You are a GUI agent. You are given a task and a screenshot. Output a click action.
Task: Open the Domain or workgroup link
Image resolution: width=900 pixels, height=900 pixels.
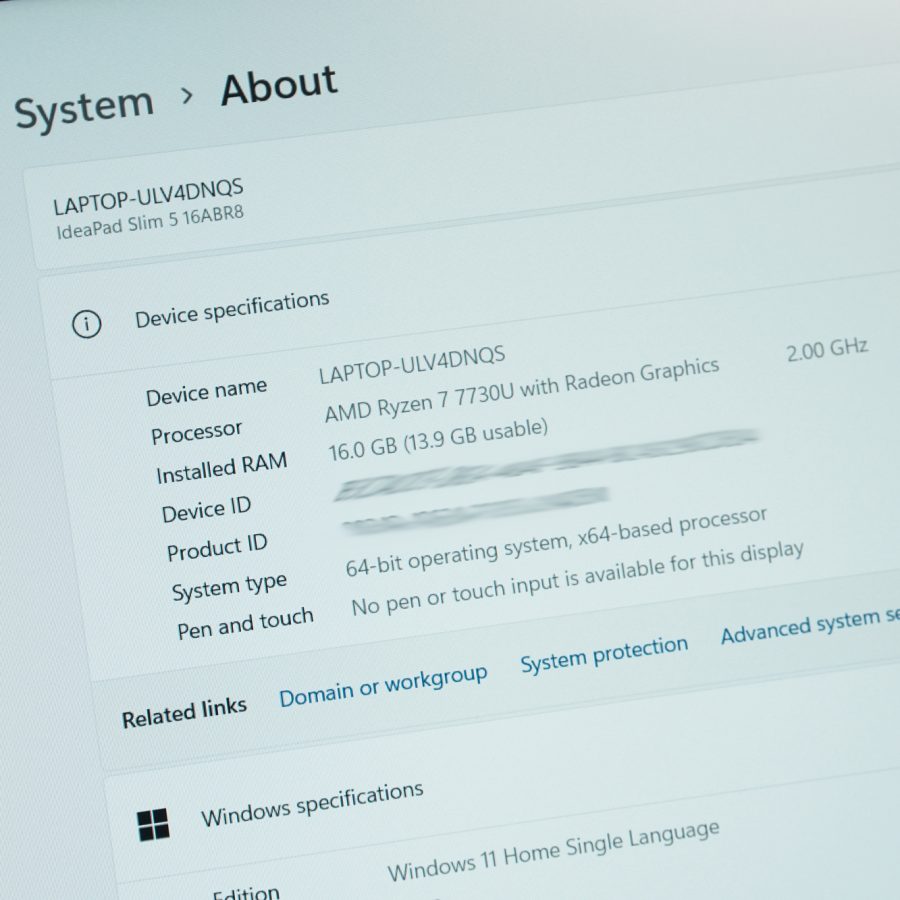(383, 685)
